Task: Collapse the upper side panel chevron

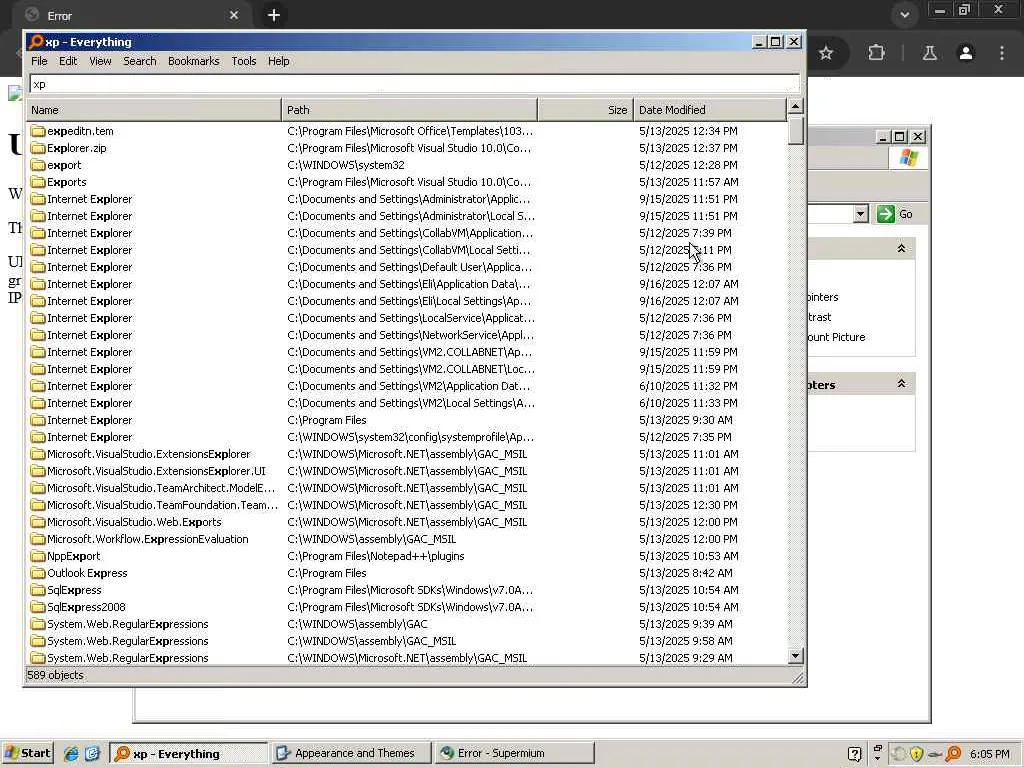Action: [901, 249]
